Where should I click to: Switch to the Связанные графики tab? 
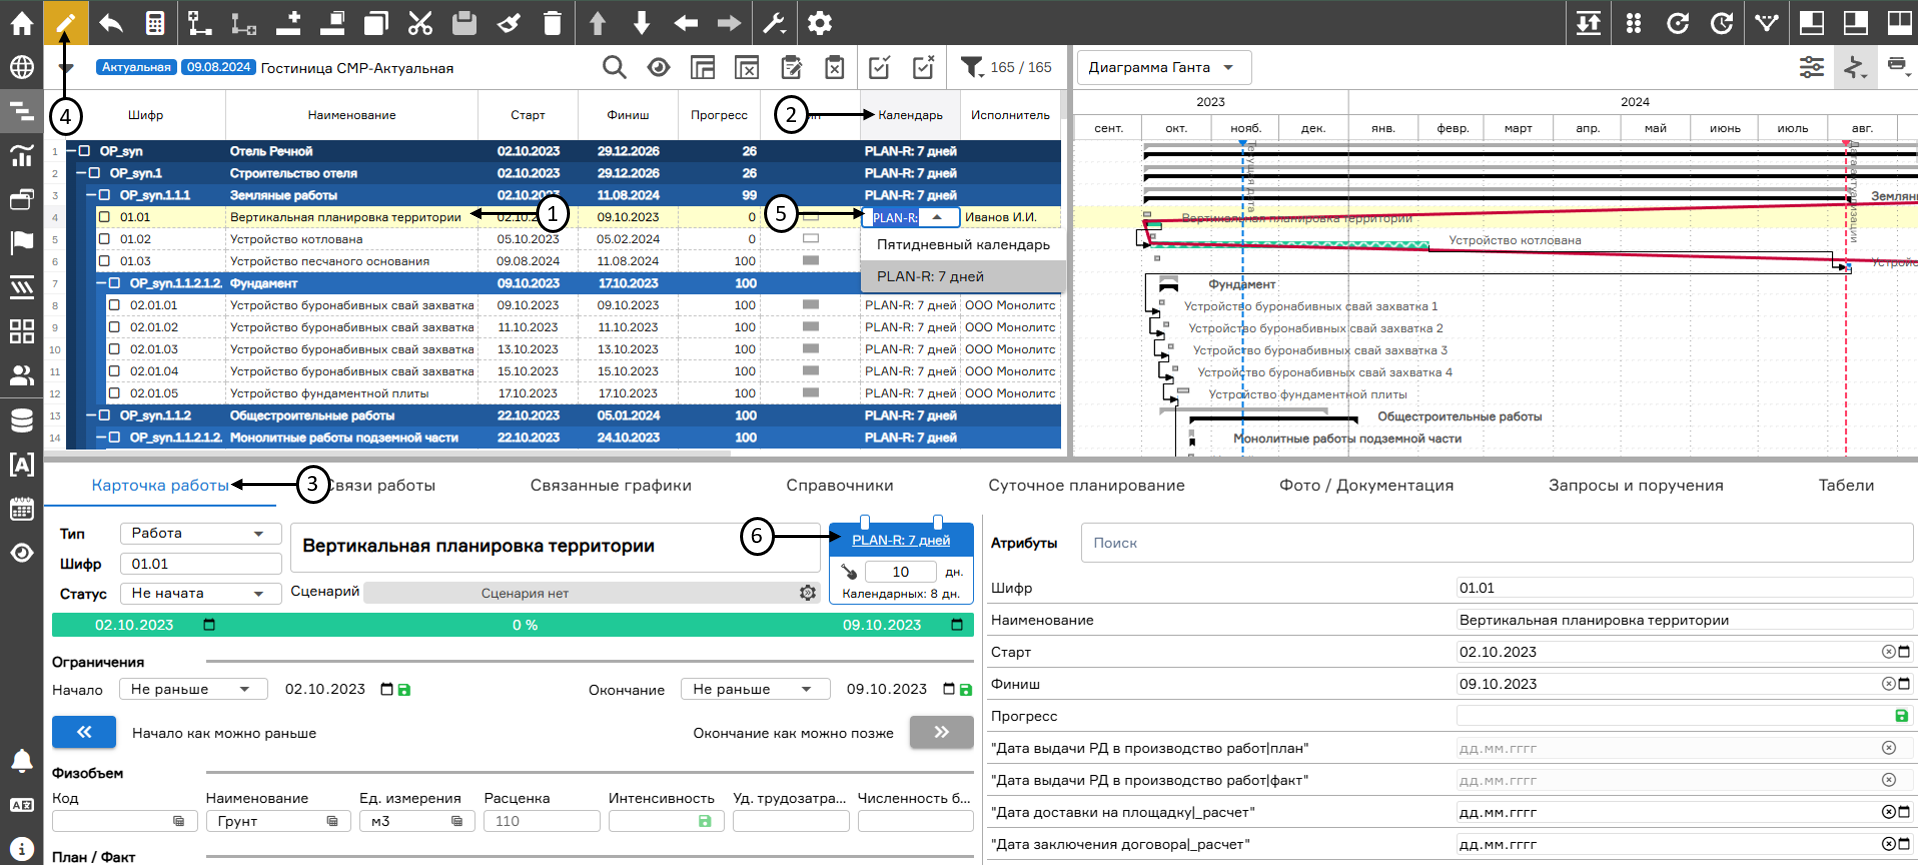point(610,485)
